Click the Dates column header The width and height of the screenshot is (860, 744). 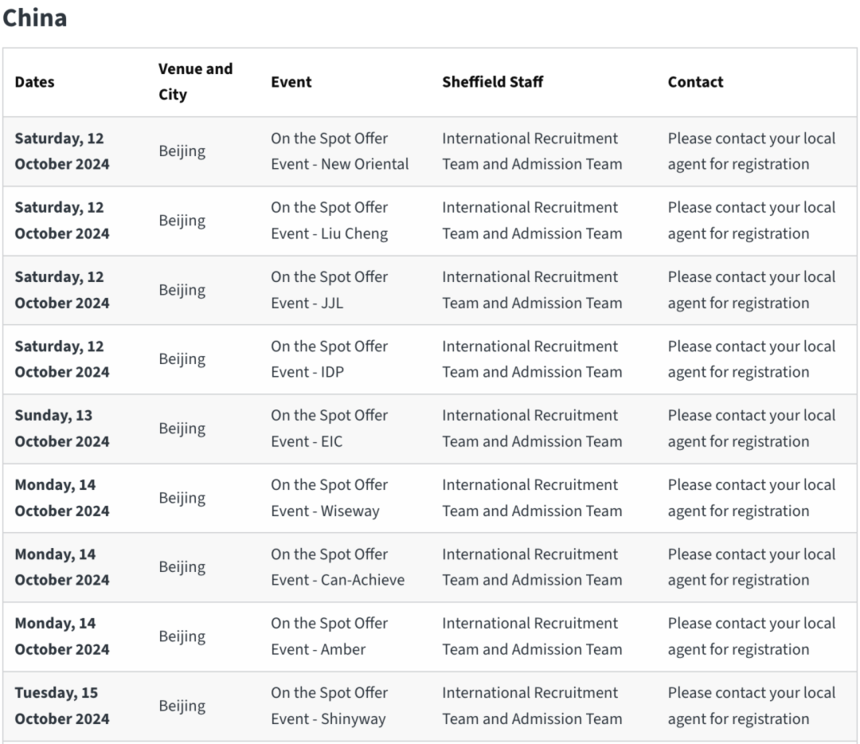(35, 82)
